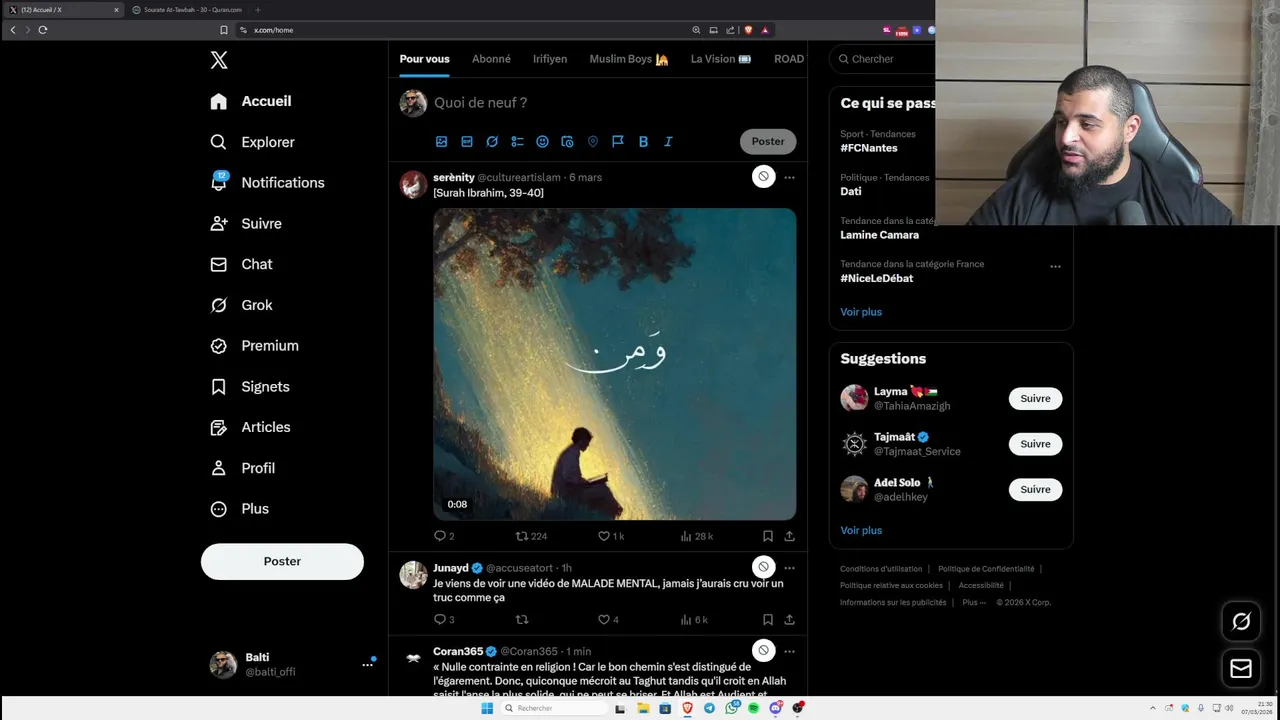Click Voir plus under the trends
The width and height of the screenshot is (1280, 720).
[x=861, y=312]
